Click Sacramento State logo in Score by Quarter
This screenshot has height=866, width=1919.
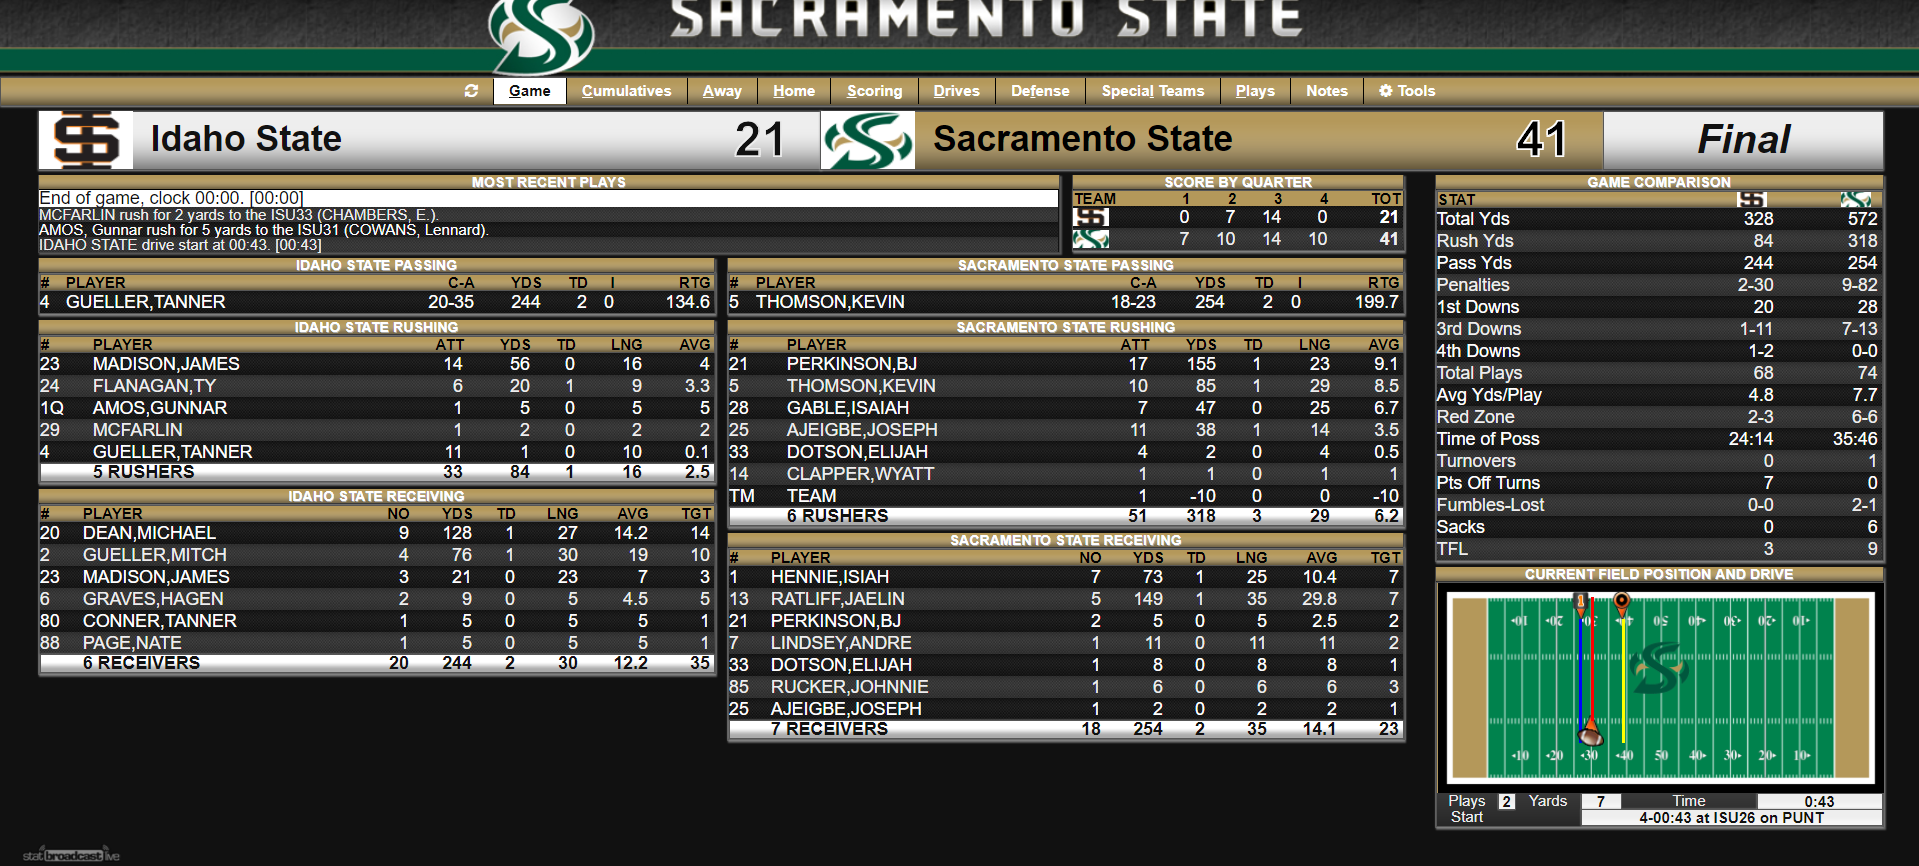pyautogui.click(x=1091, y=239)
